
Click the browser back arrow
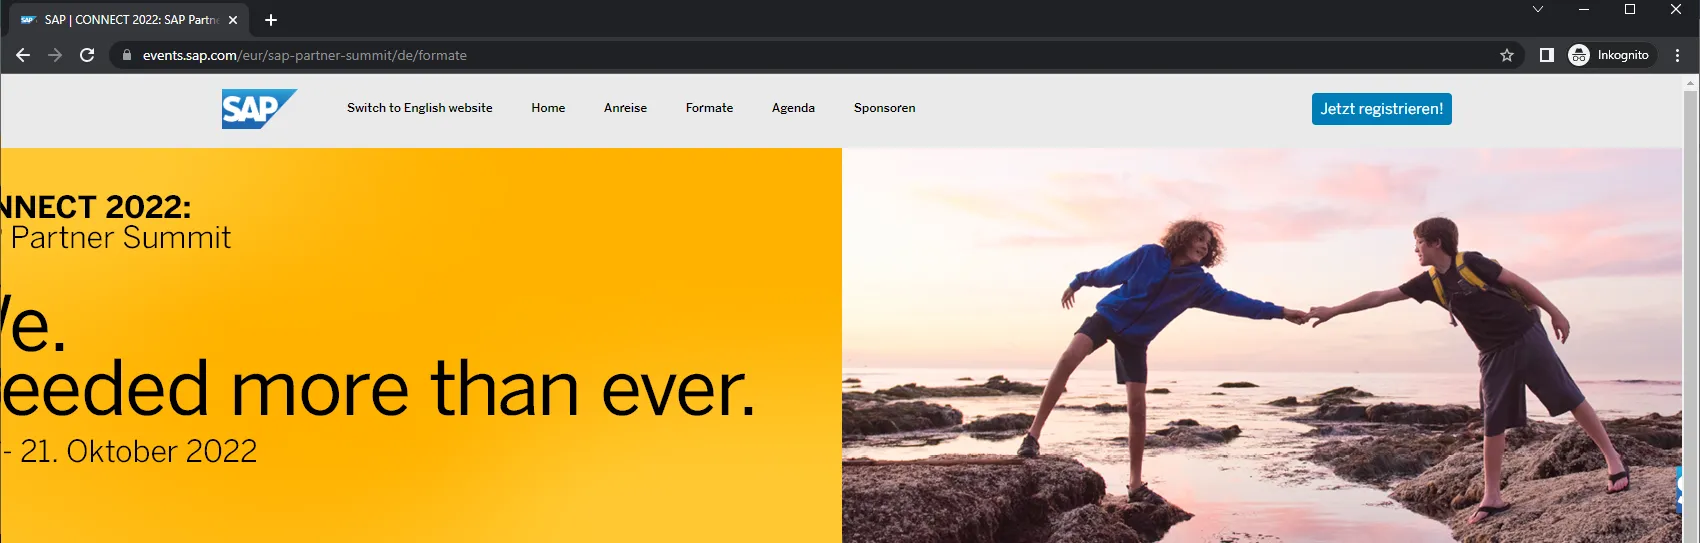coord(23,55)
